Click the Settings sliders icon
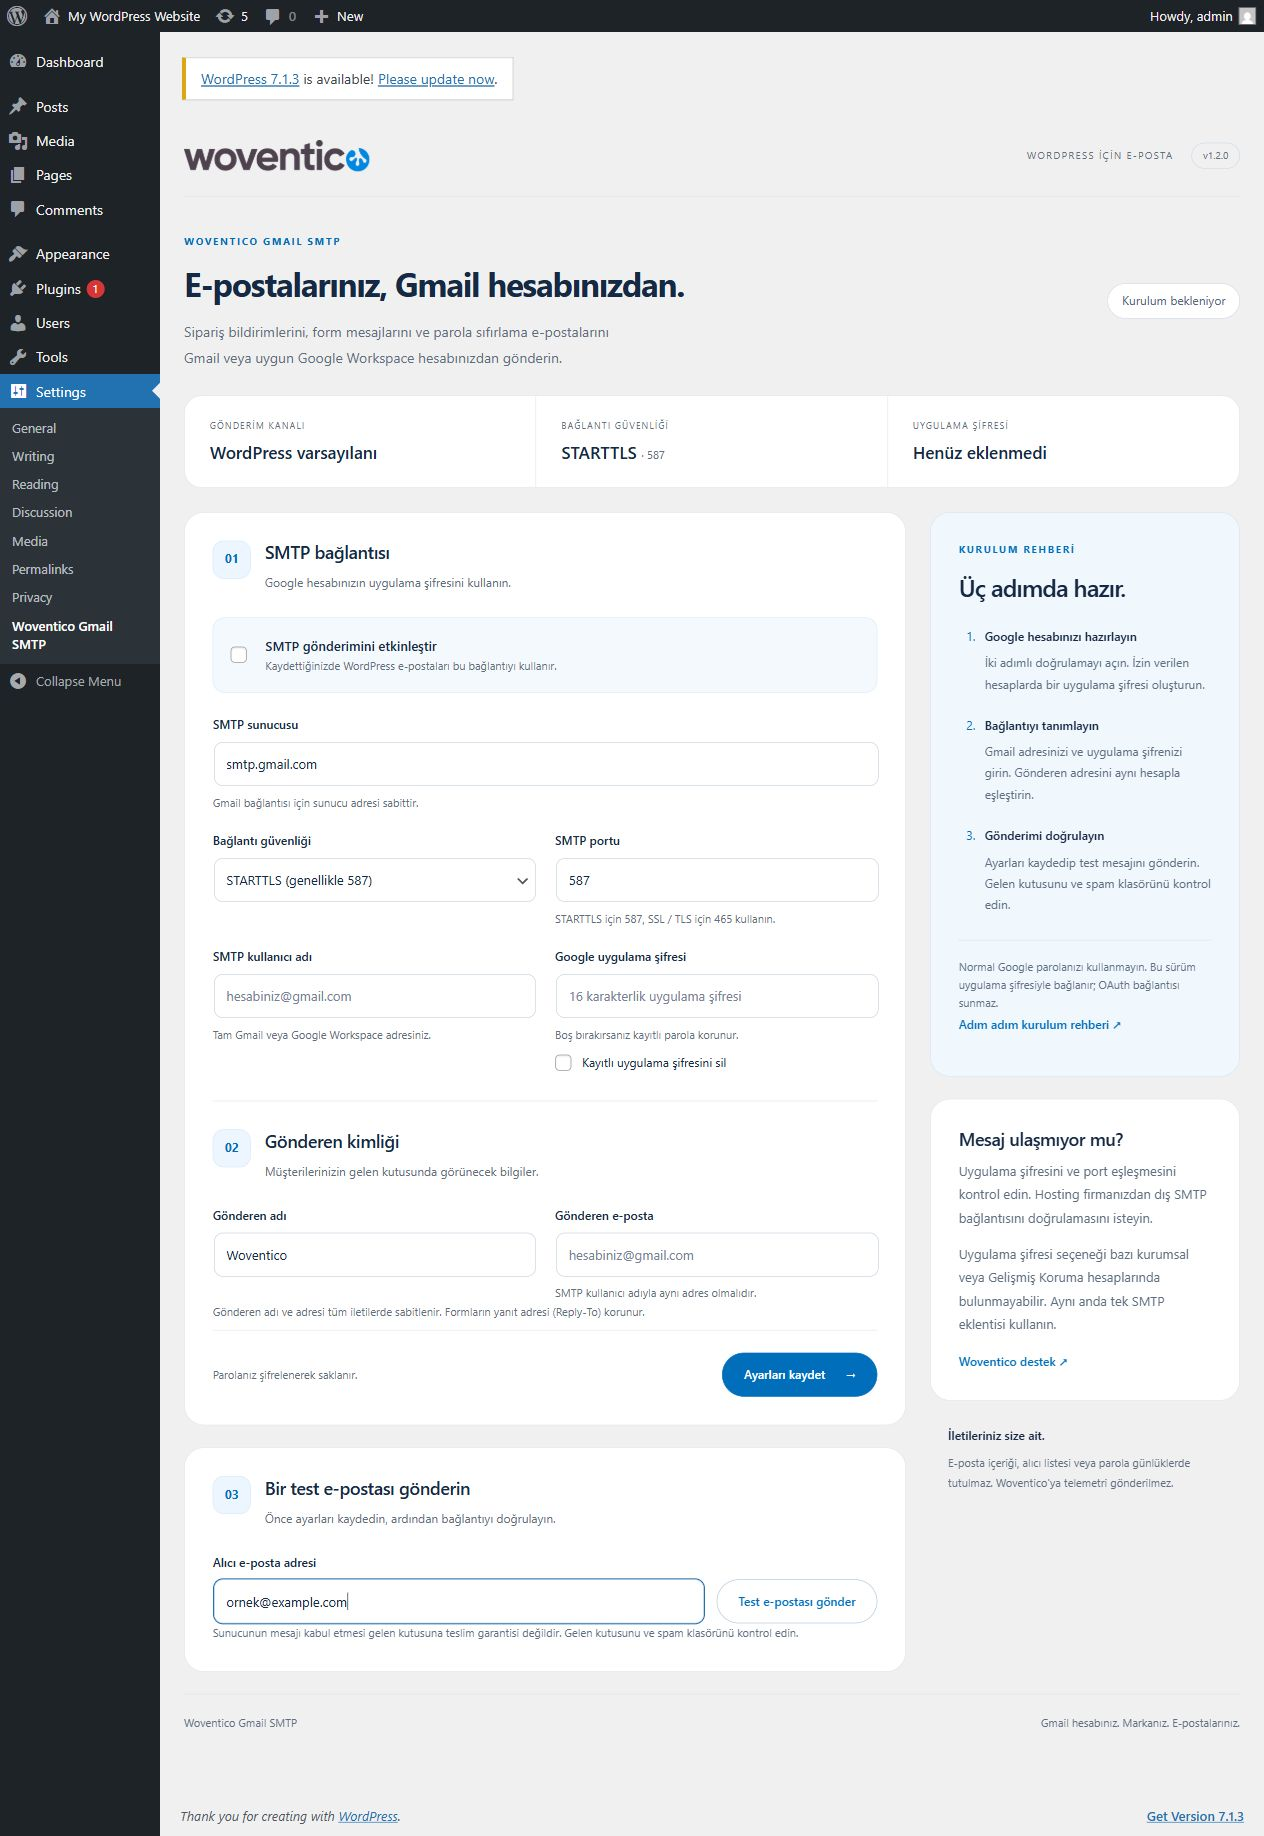1264x1836 pixels. [18, 392]
